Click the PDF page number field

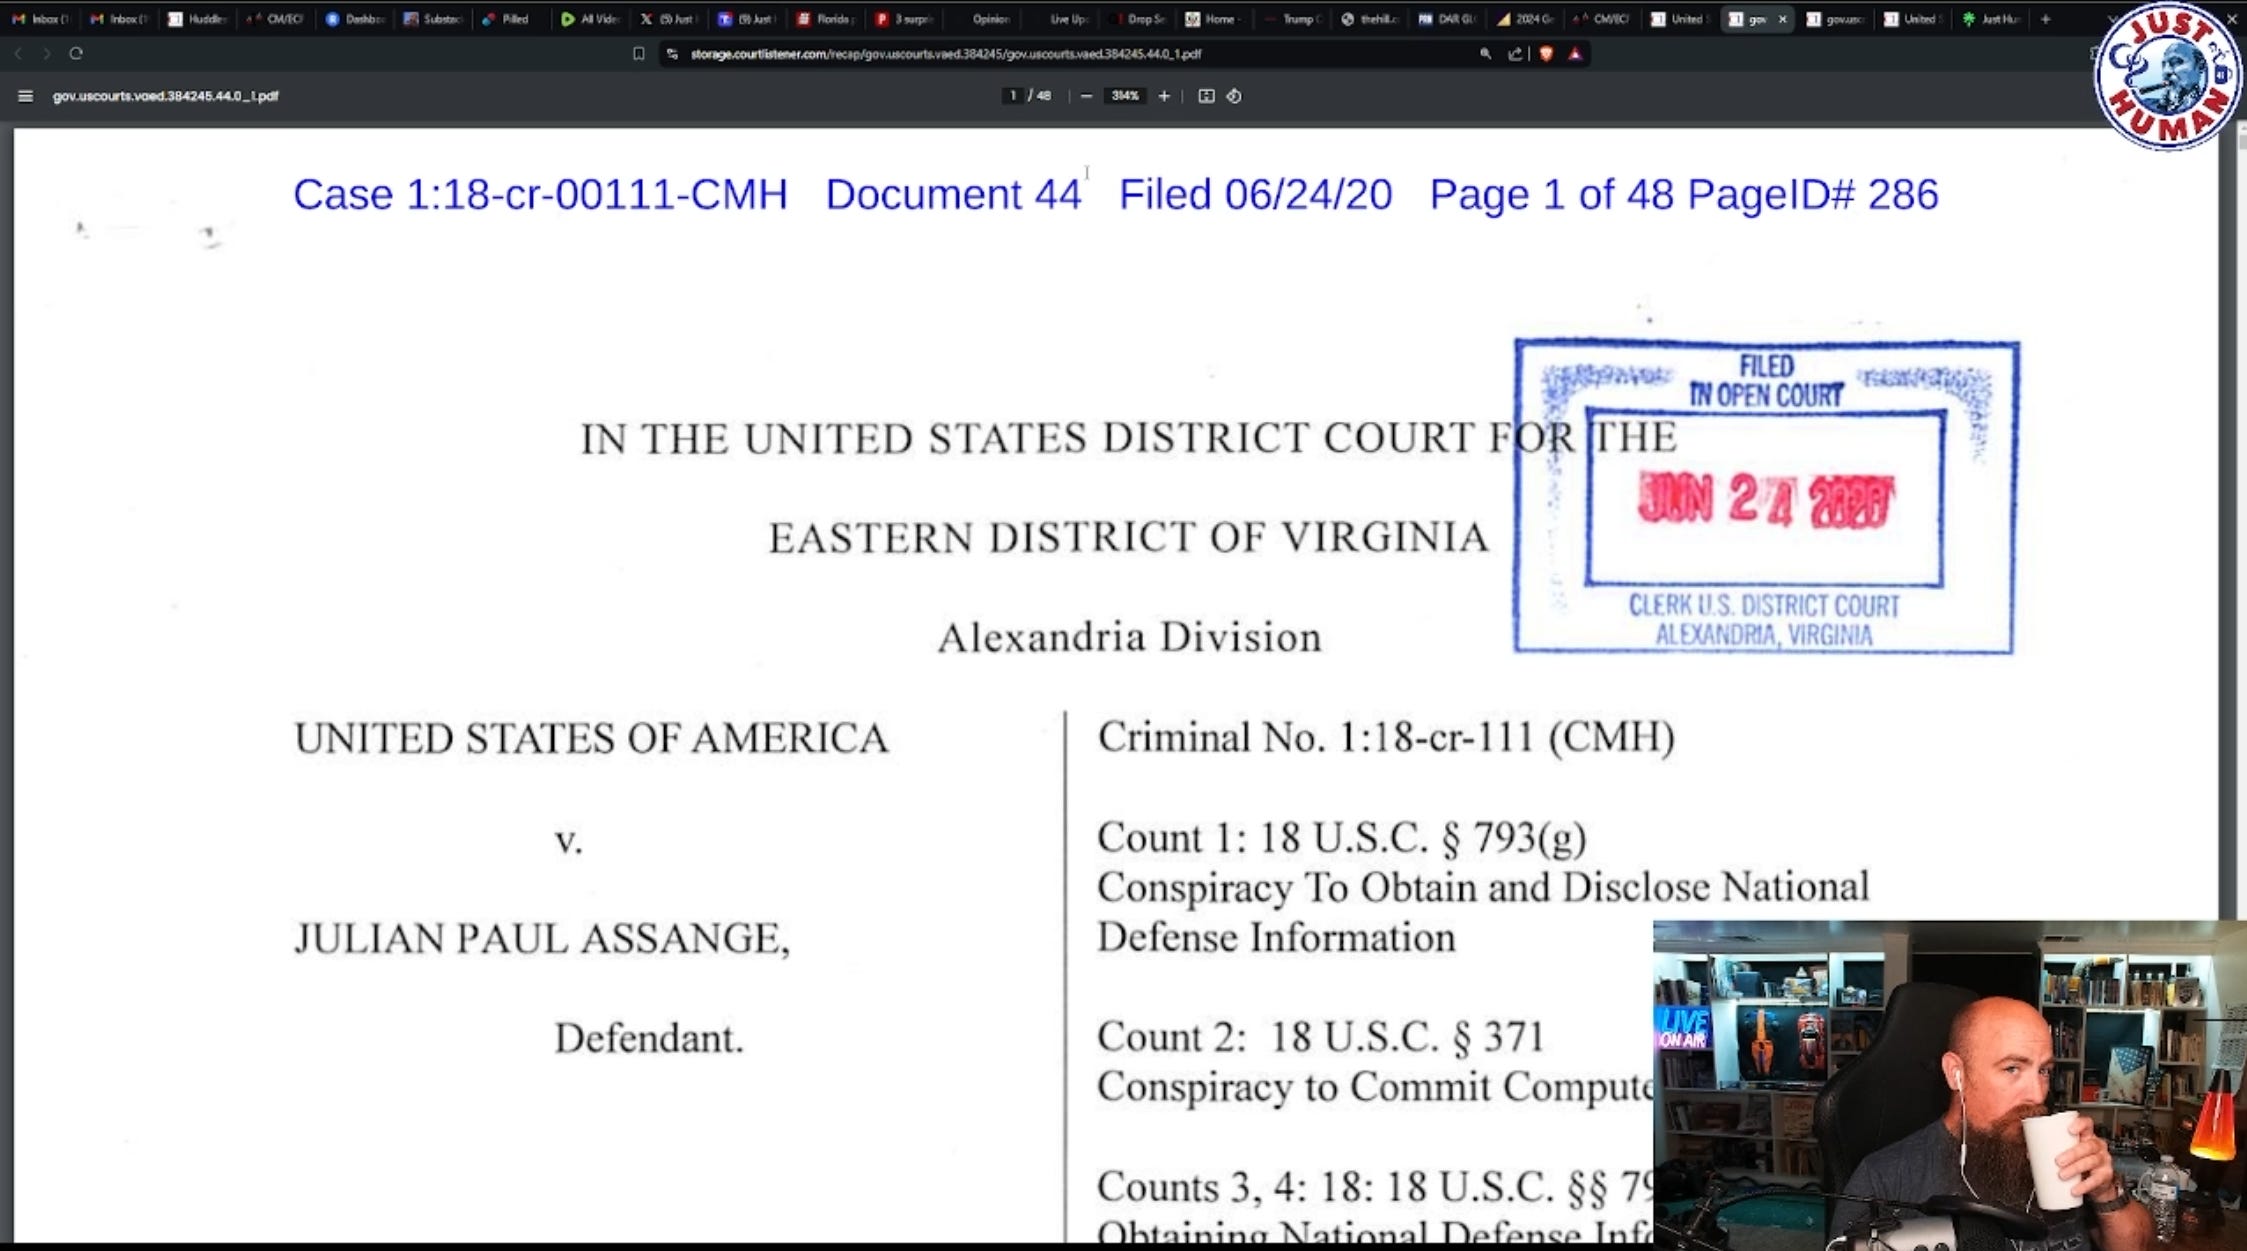(x=1013, y=96)
